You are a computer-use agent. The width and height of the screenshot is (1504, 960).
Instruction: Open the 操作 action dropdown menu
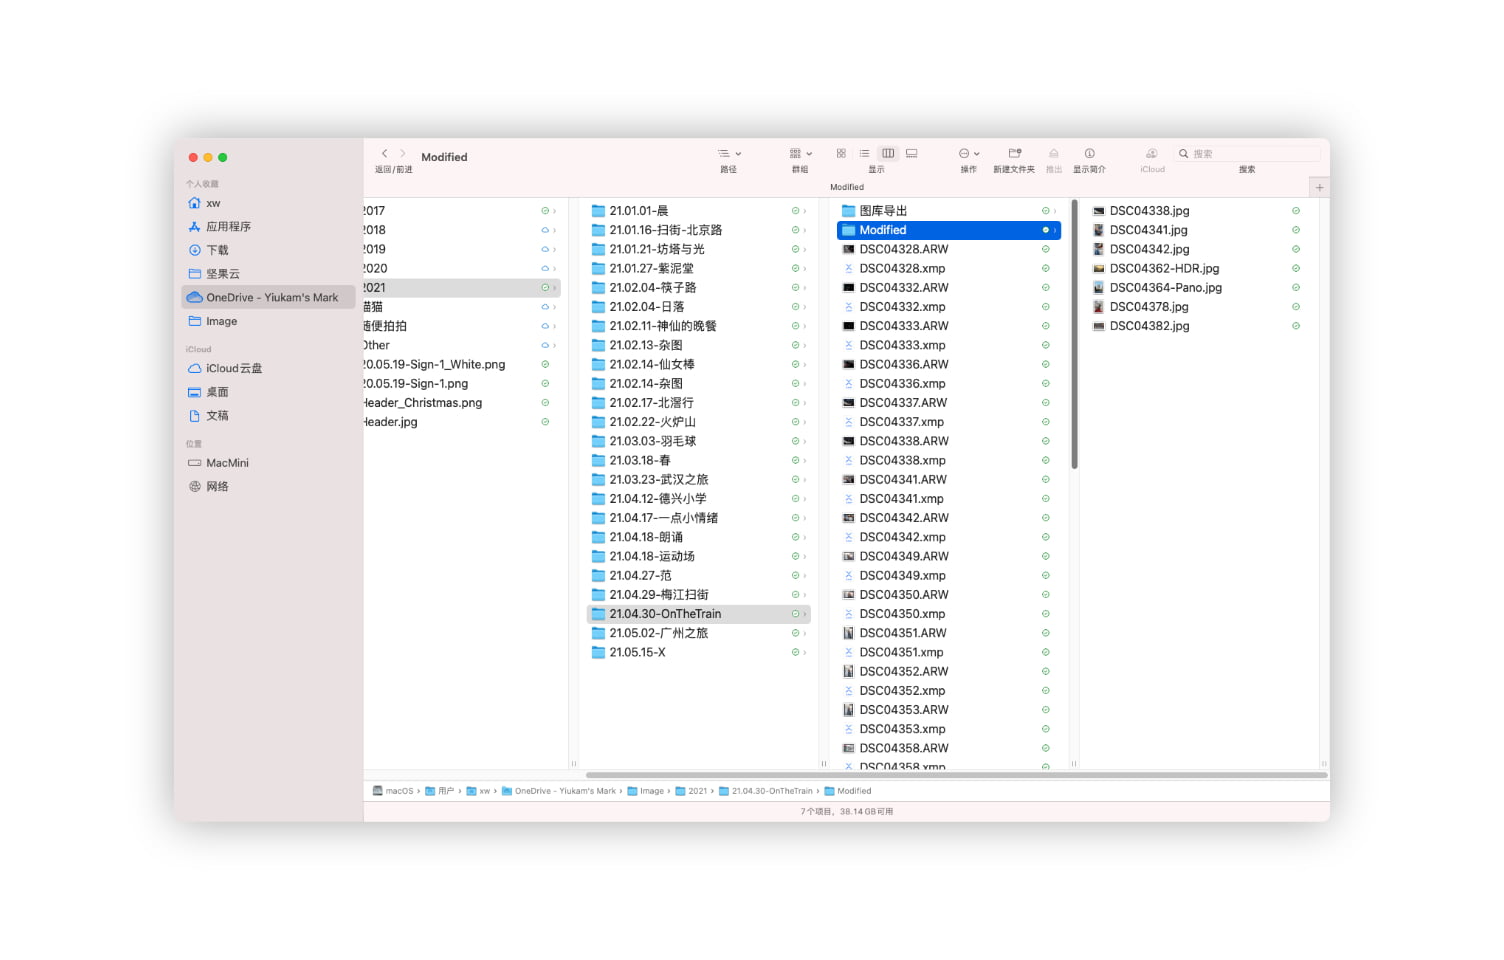pyautogui.click(x=968, y=153)
